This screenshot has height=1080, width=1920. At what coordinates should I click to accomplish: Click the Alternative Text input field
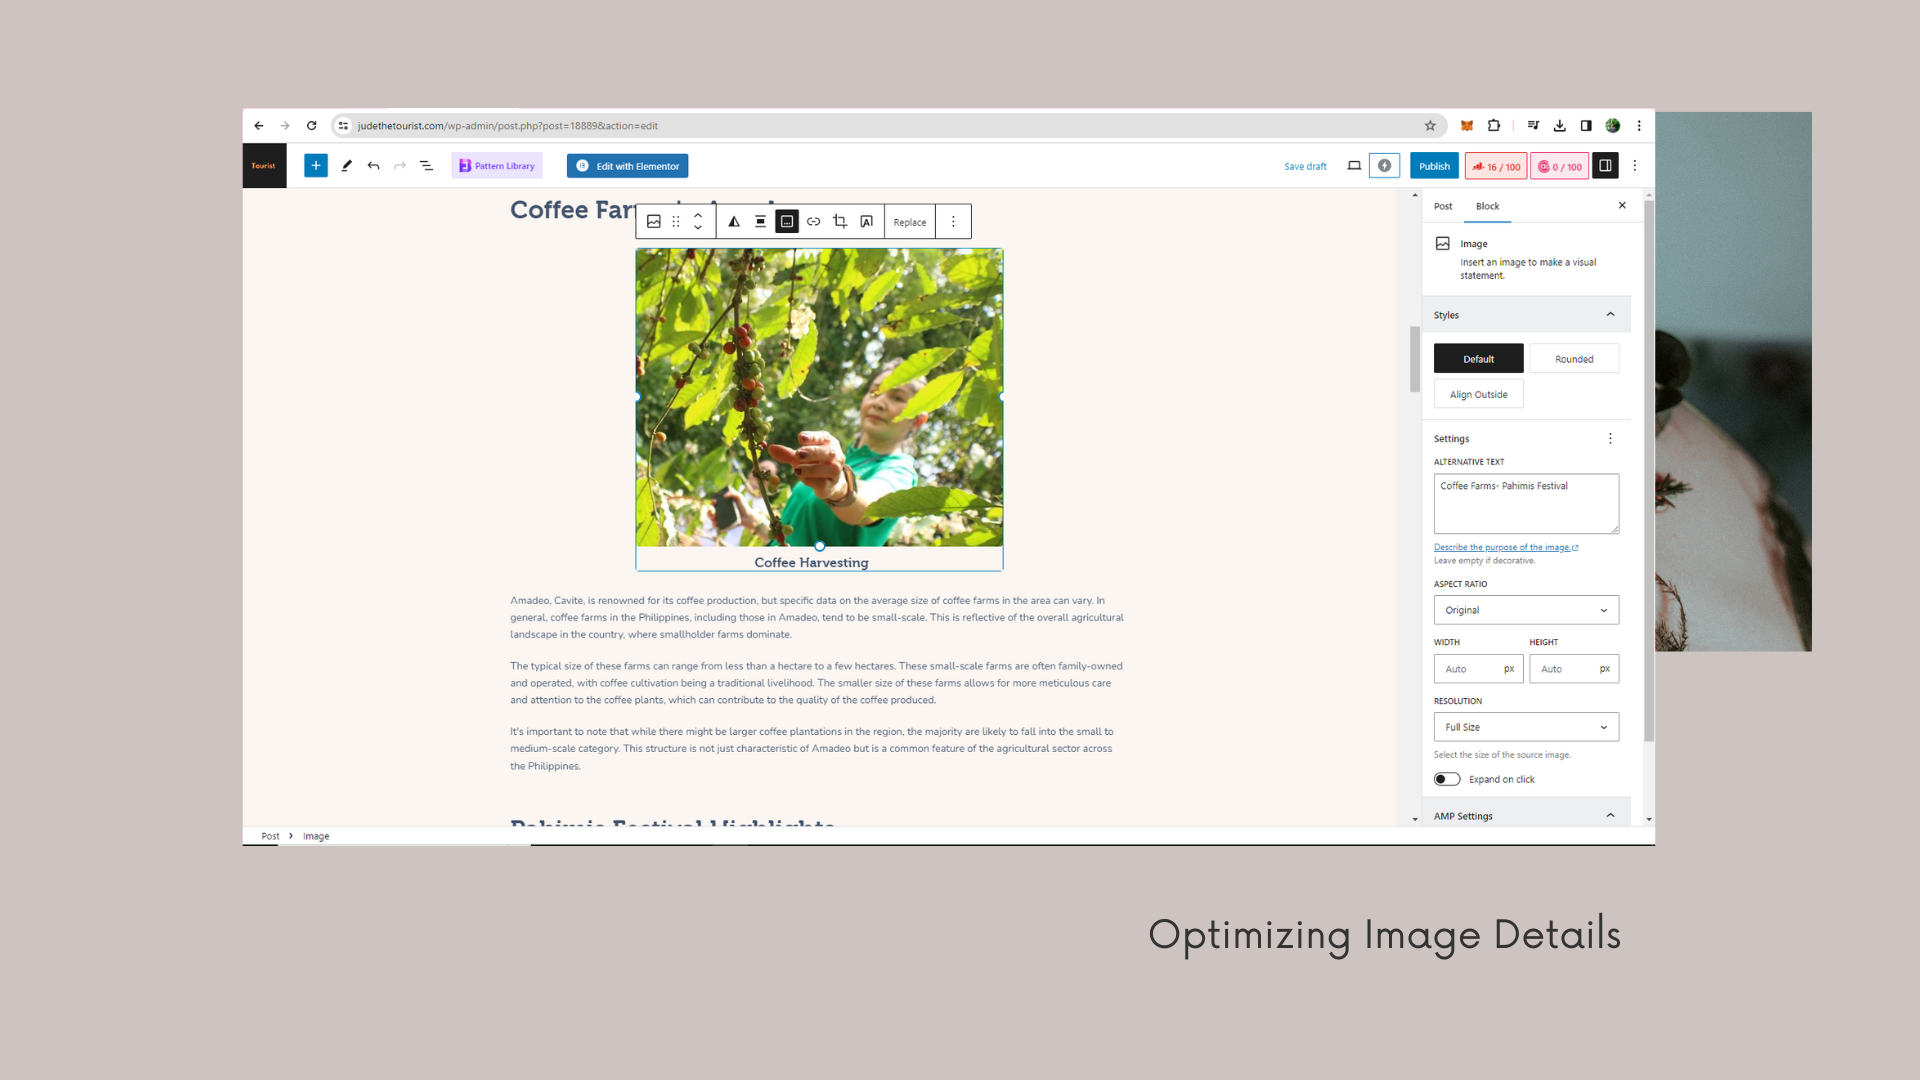pyautogui.click(x=1525, y=503)
